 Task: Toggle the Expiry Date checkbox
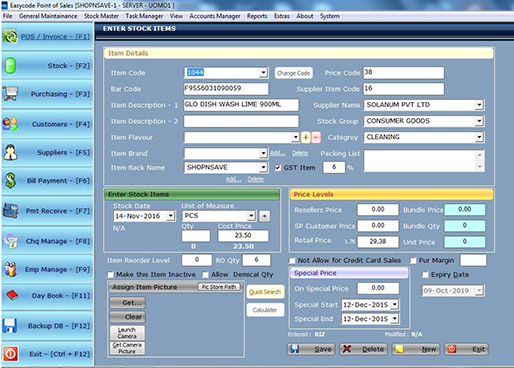425,275
